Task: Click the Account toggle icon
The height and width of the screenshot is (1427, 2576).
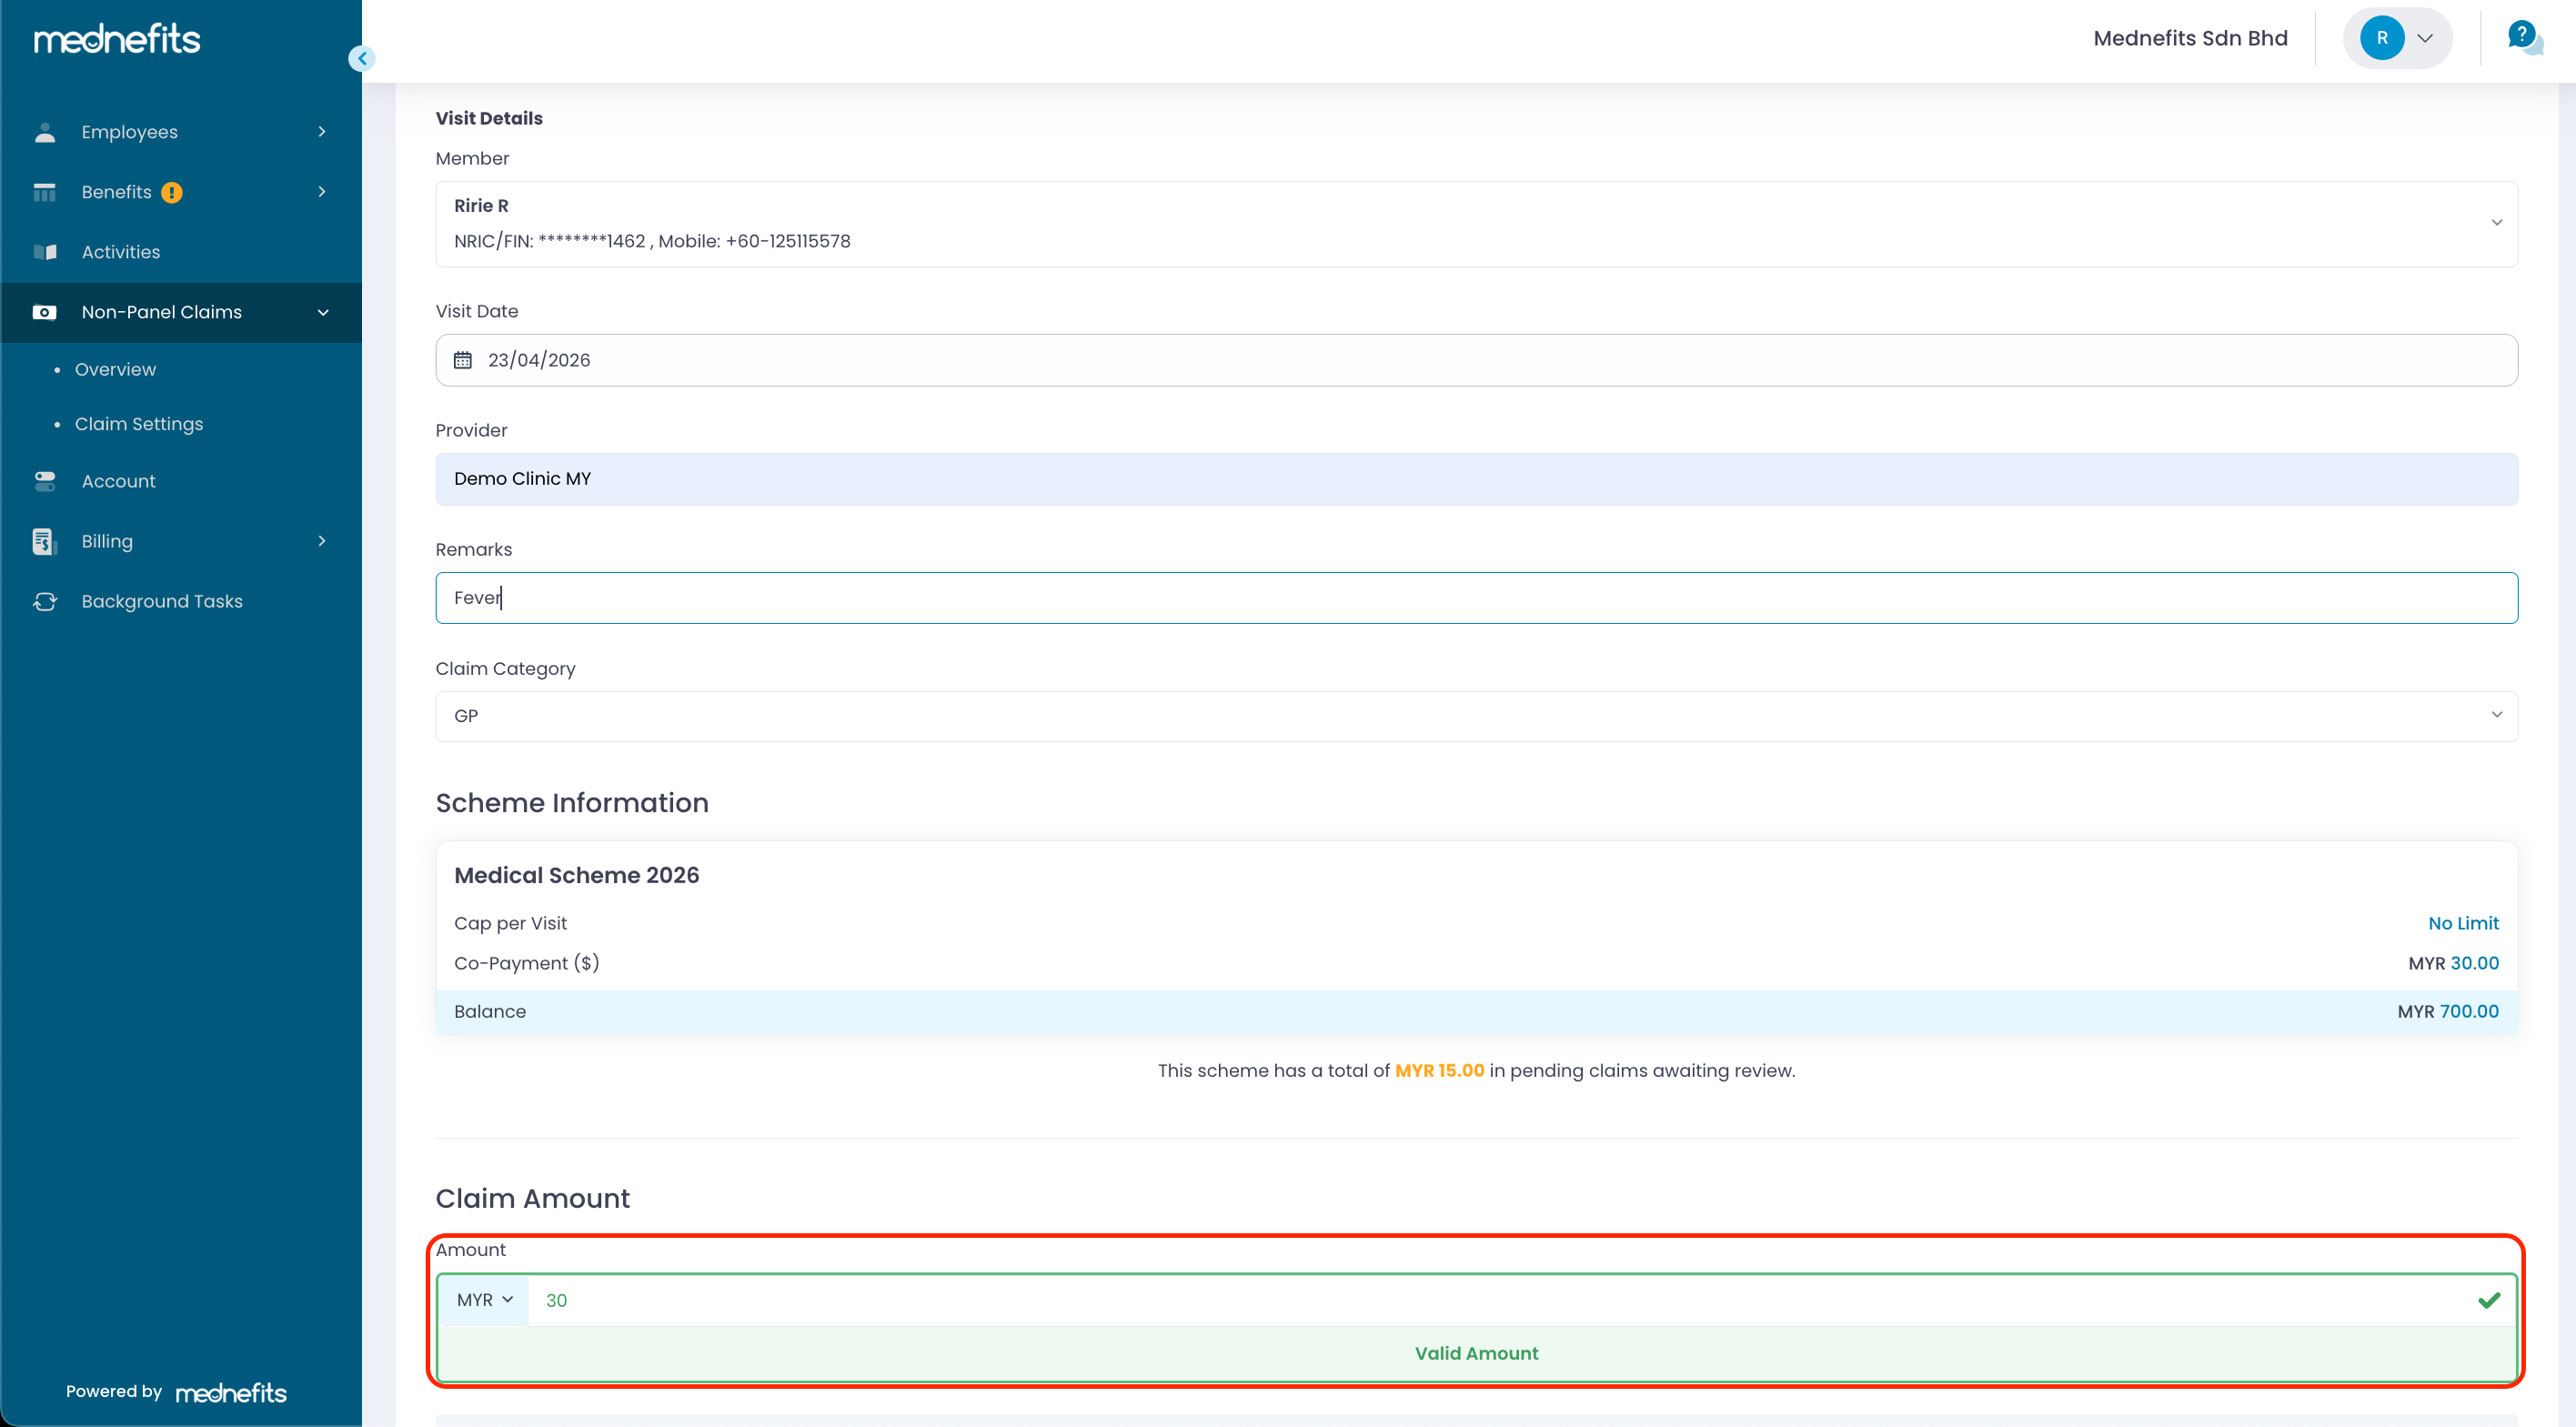Action: click(x=45, y=481)
